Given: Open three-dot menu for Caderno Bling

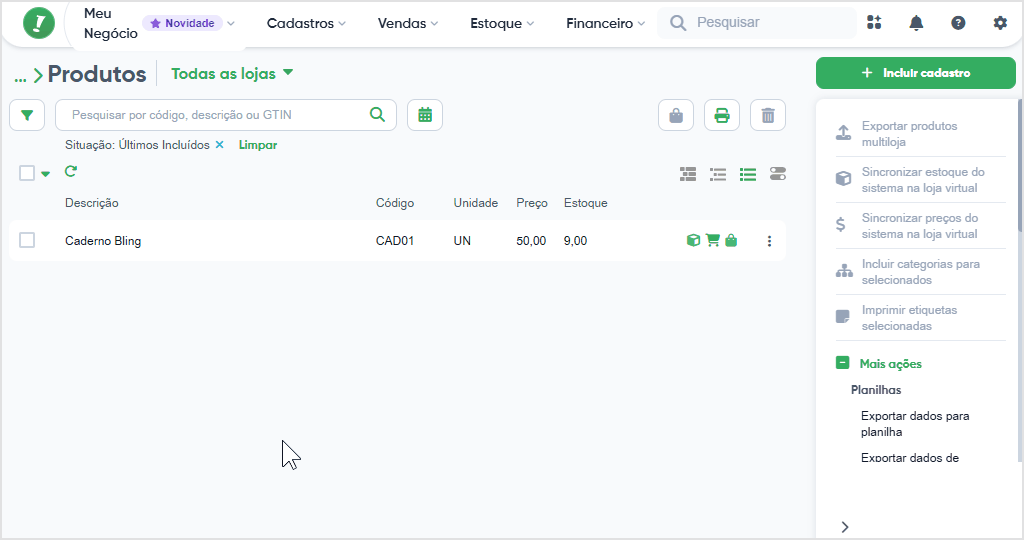Looking at the screenshot, I should click(769, 241).
